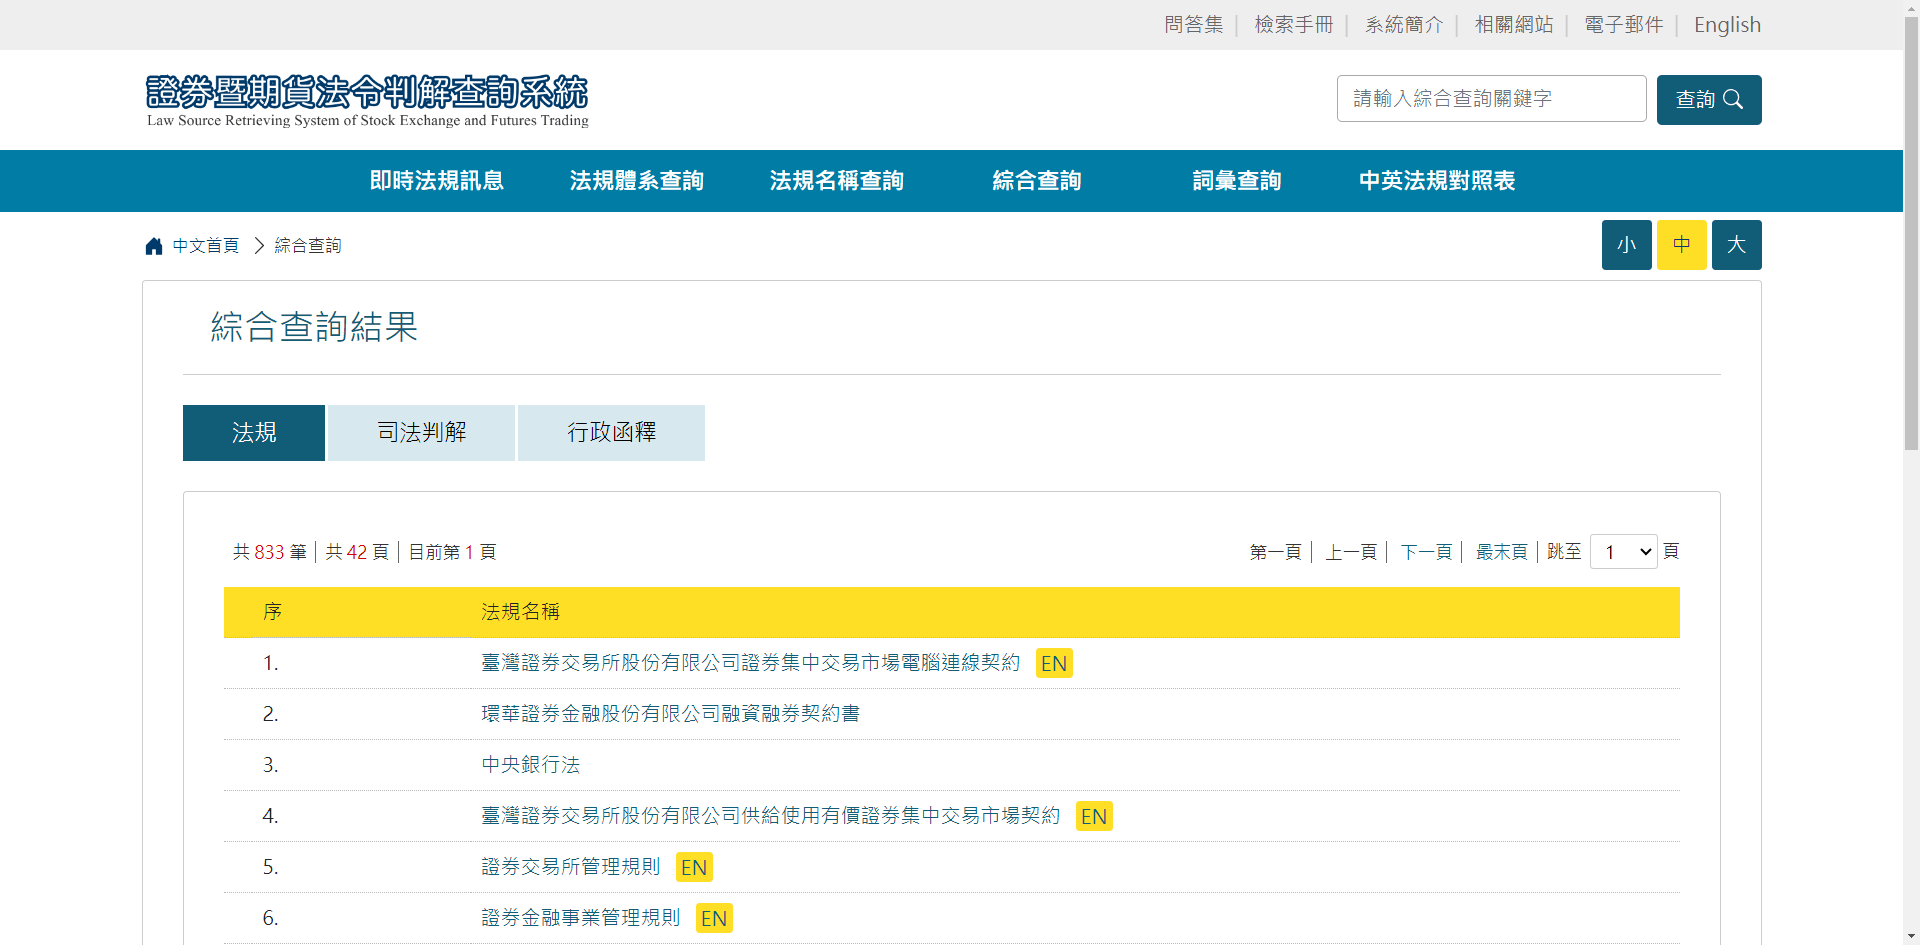1920x945 pixels.
Task: Click 第一頁 pagination text
Action: pyautogui.click(x=1275, y=552)
